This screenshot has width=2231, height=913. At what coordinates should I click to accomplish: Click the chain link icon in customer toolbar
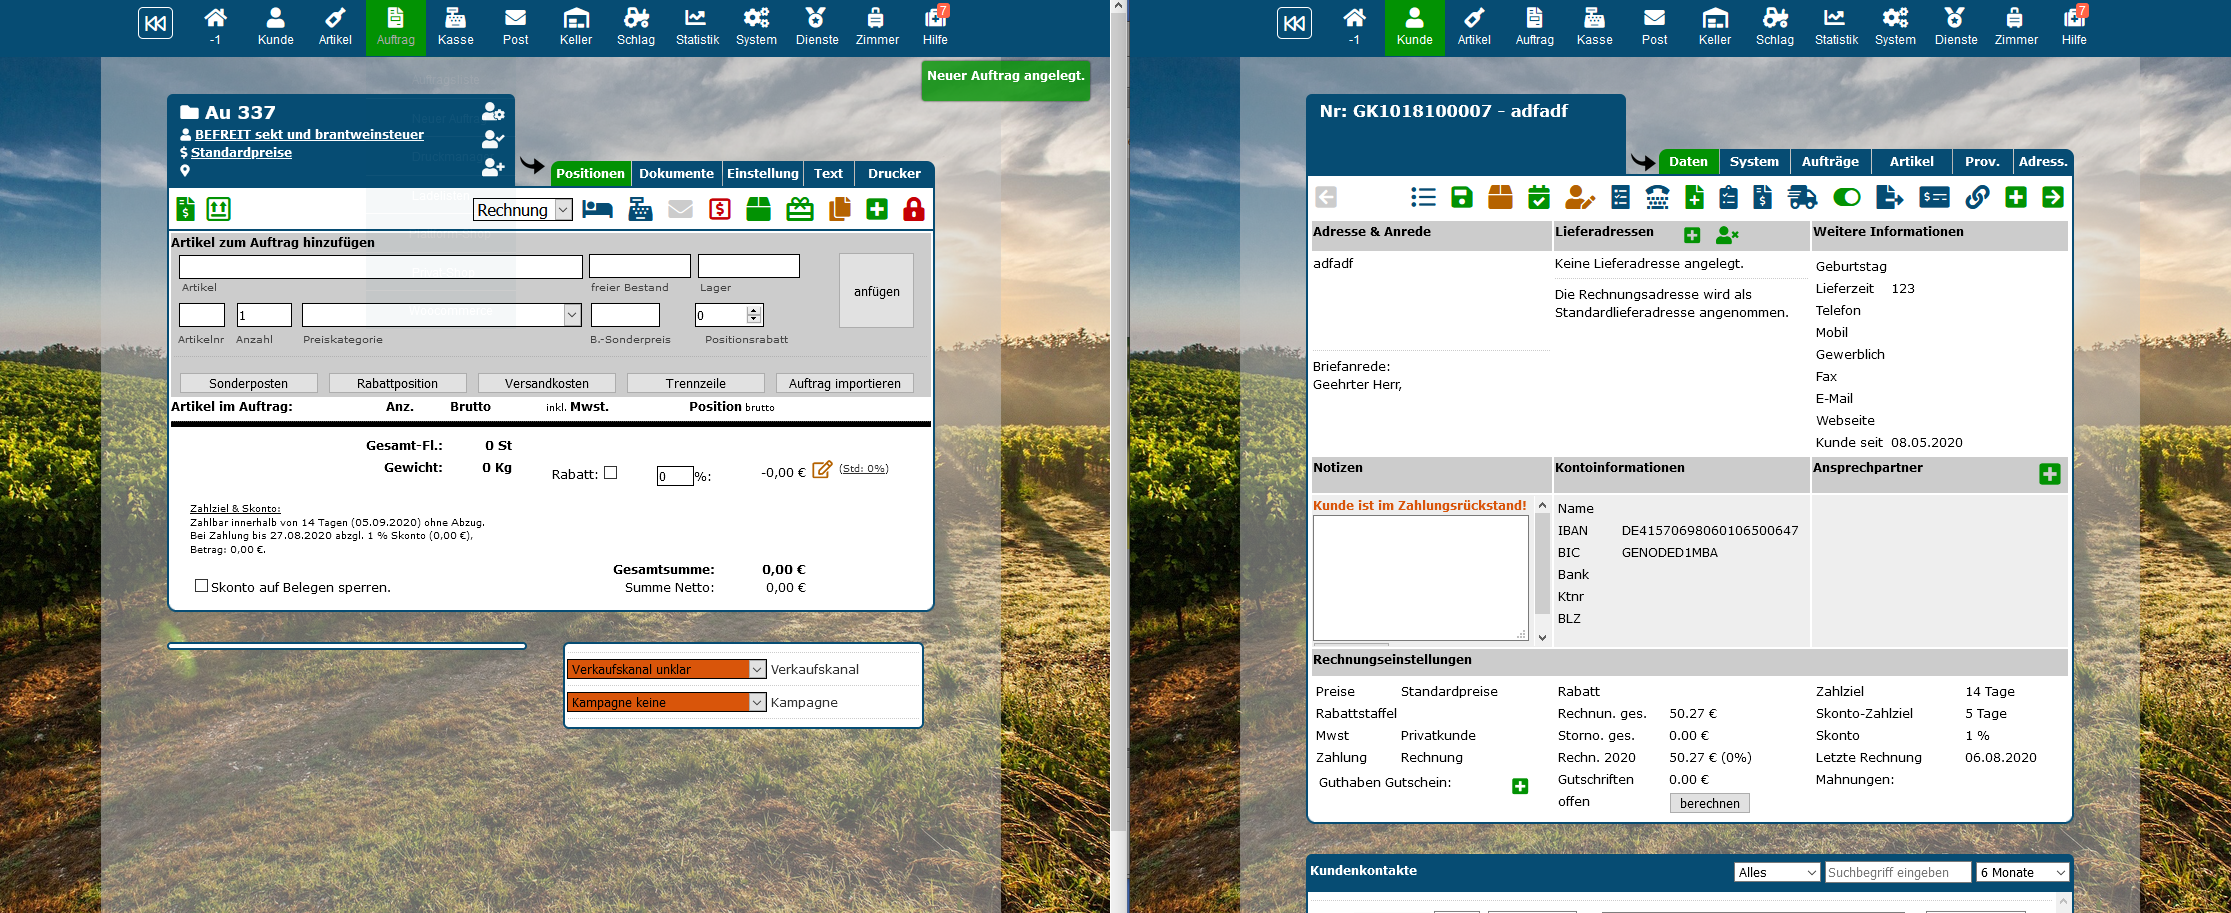[x=1977, y=197]
